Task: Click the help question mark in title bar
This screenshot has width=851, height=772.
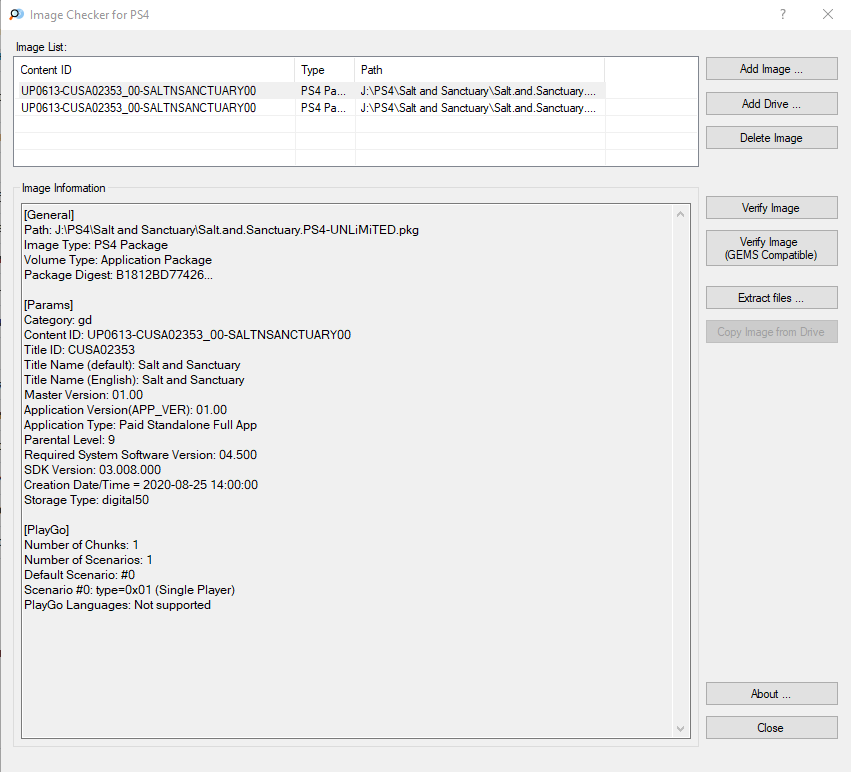Action: [x=783, y=15]
